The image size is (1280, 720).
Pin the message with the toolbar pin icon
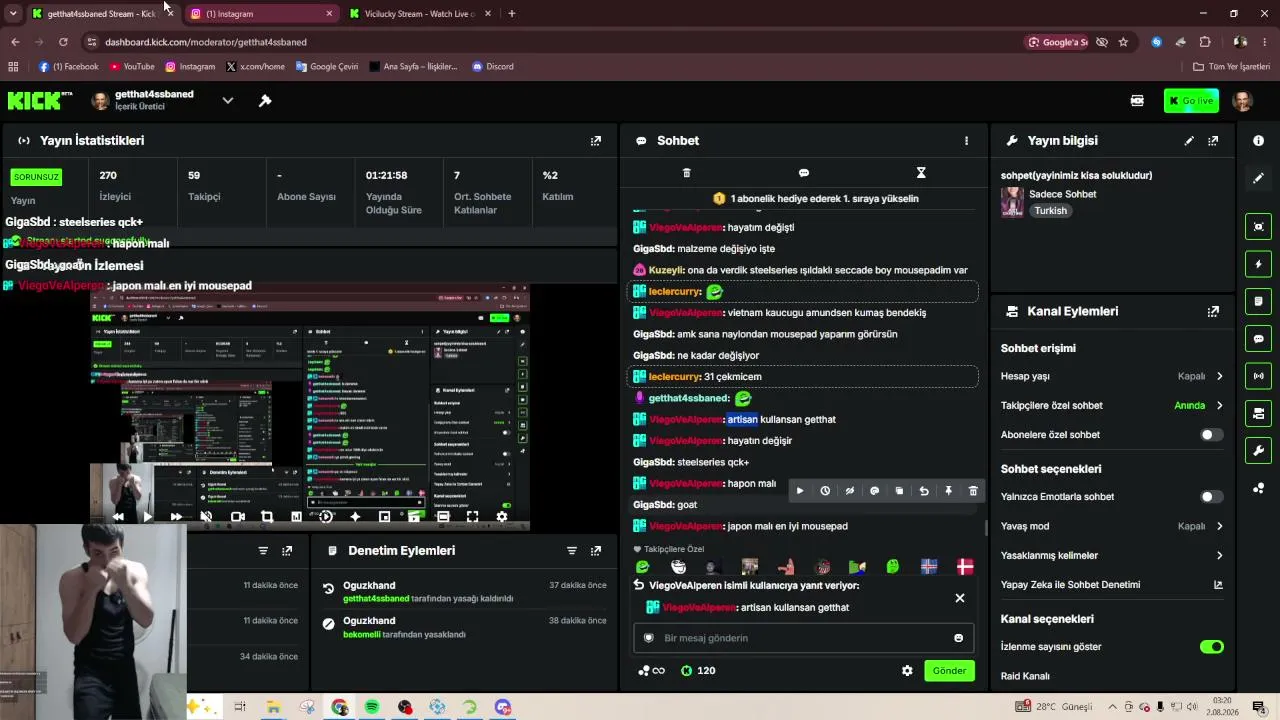point(949,491)
